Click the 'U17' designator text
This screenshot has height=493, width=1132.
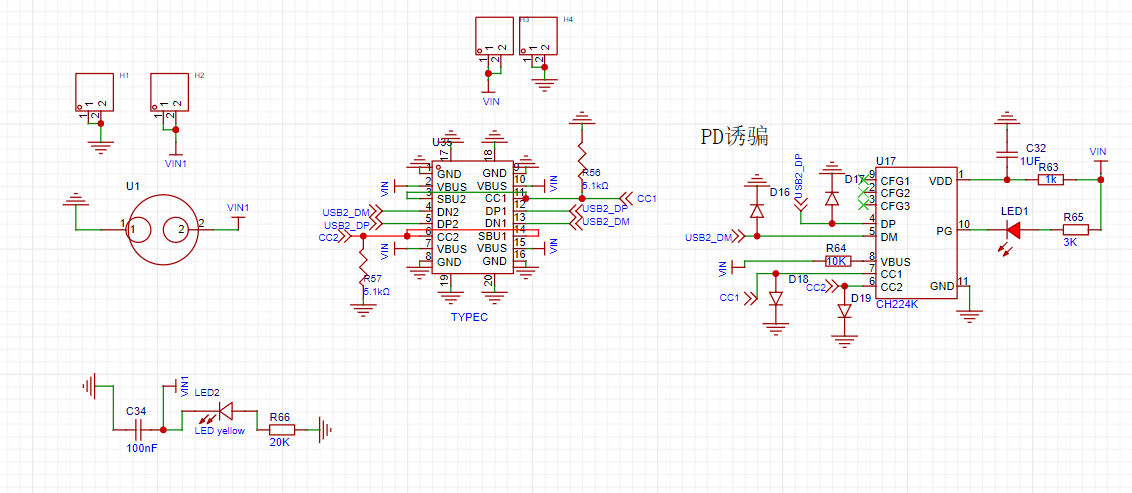point(885,160)
